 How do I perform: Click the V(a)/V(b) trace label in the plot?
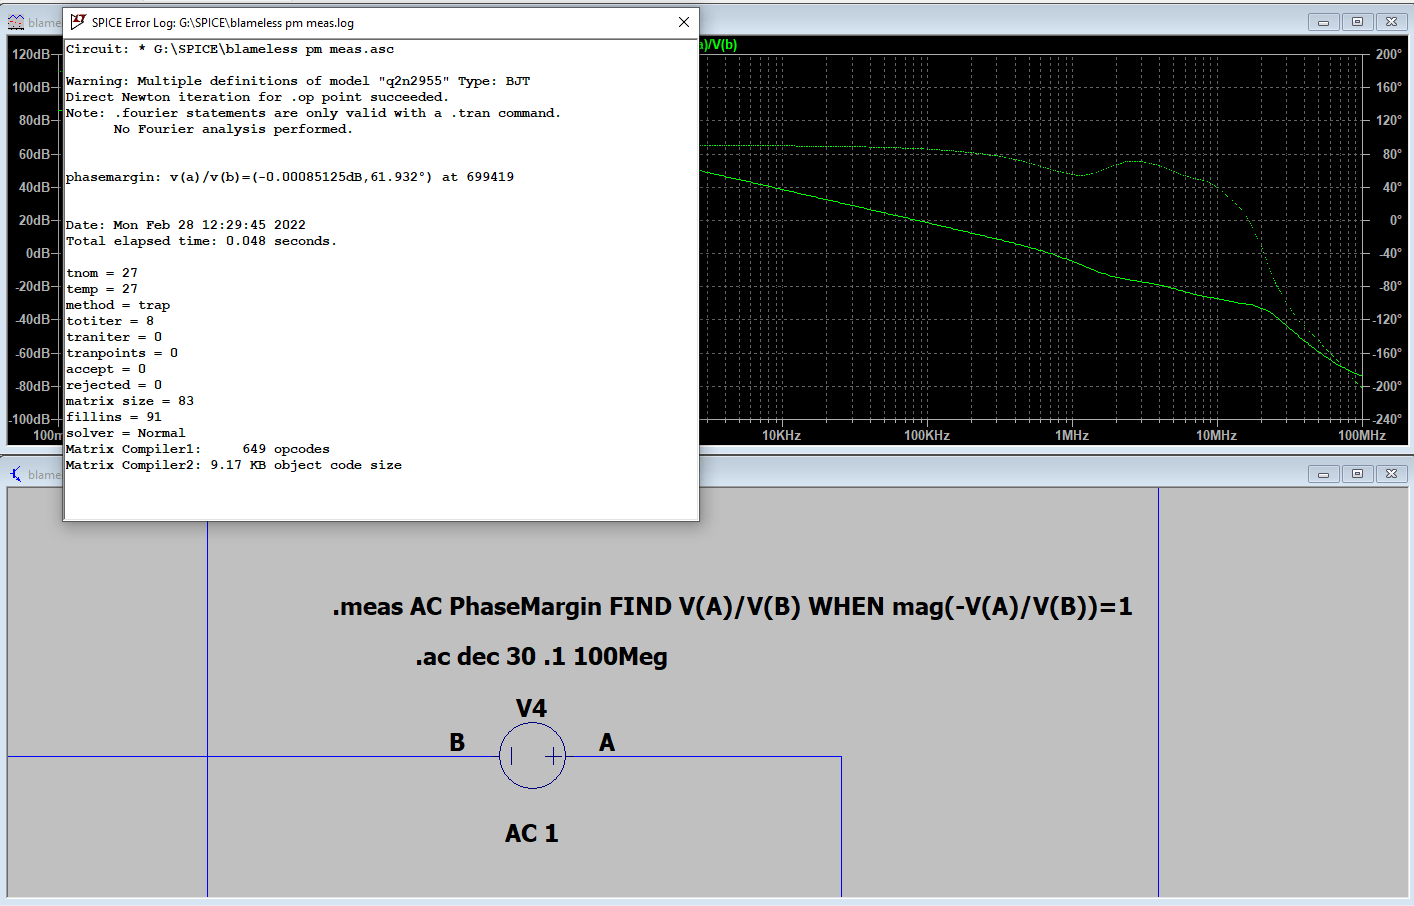pos(718,45)
